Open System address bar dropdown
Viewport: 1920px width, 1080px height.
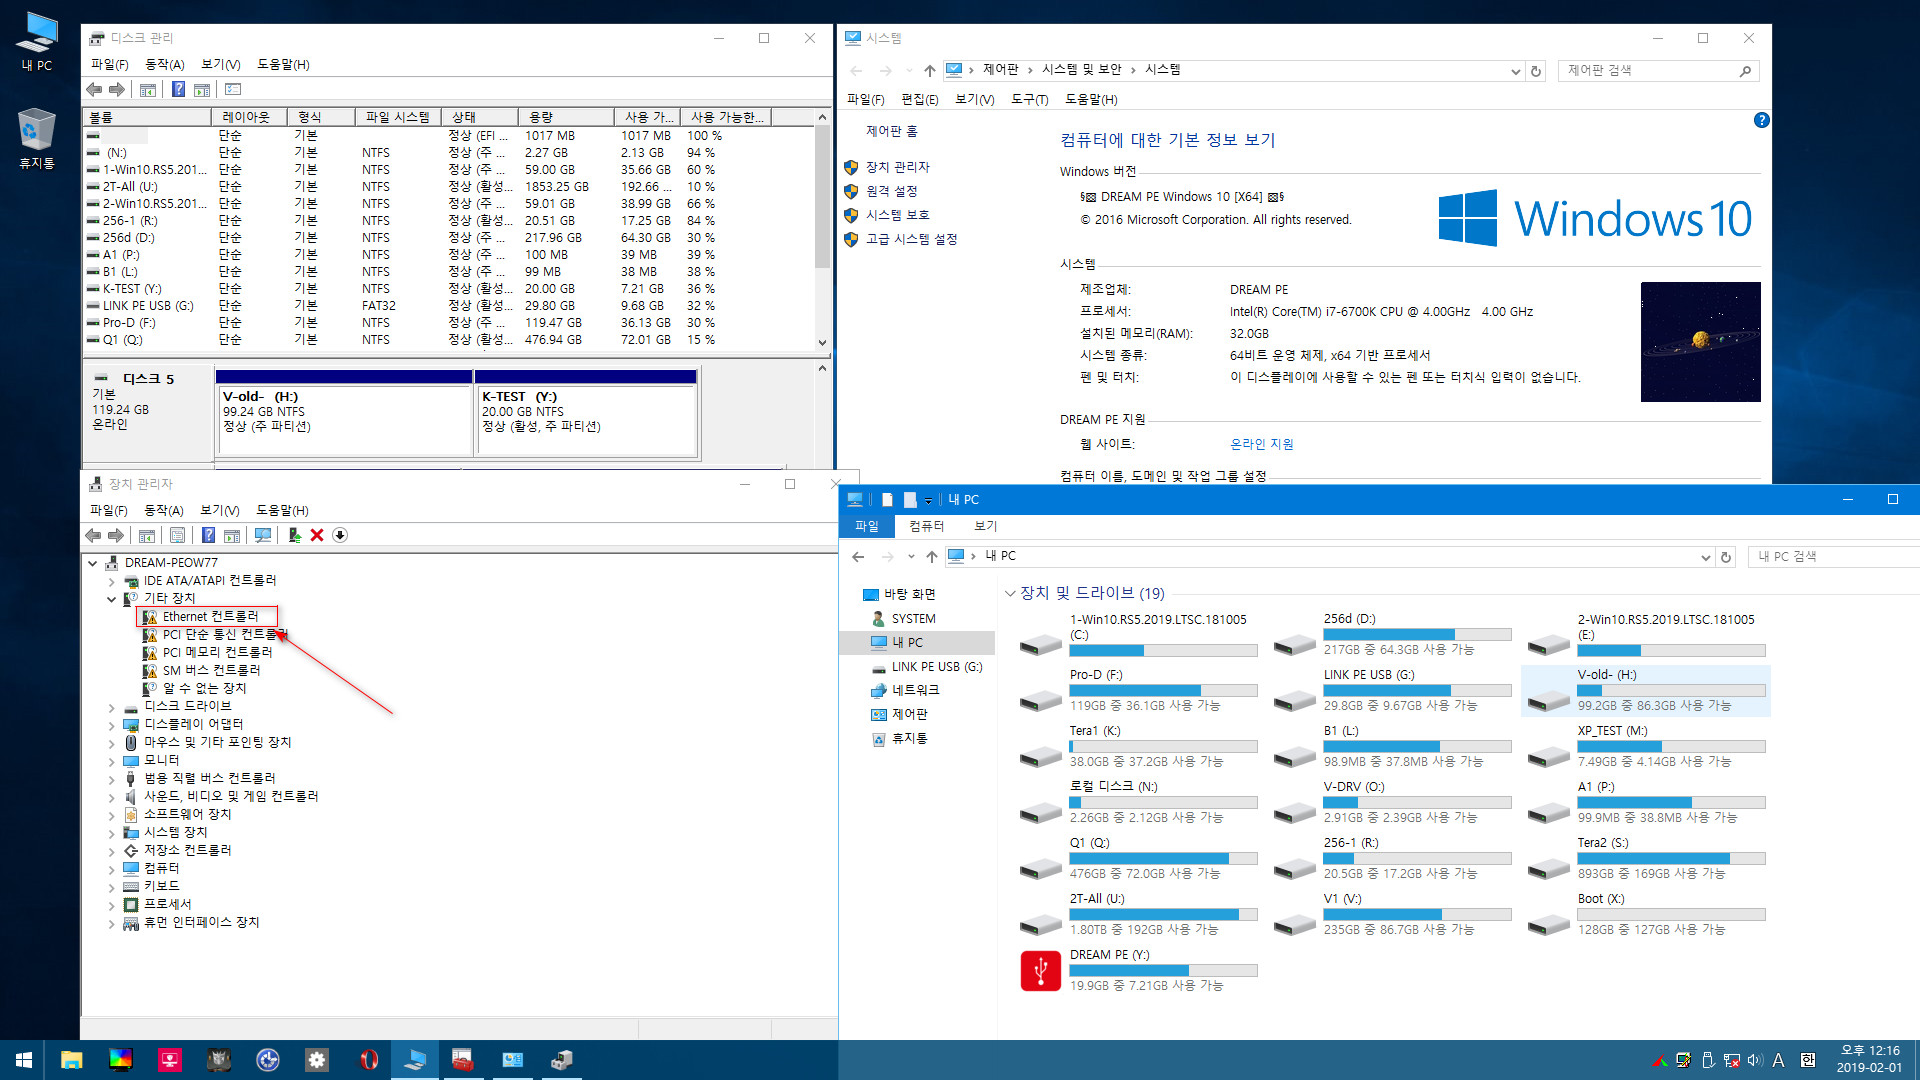coord(1515,71)
